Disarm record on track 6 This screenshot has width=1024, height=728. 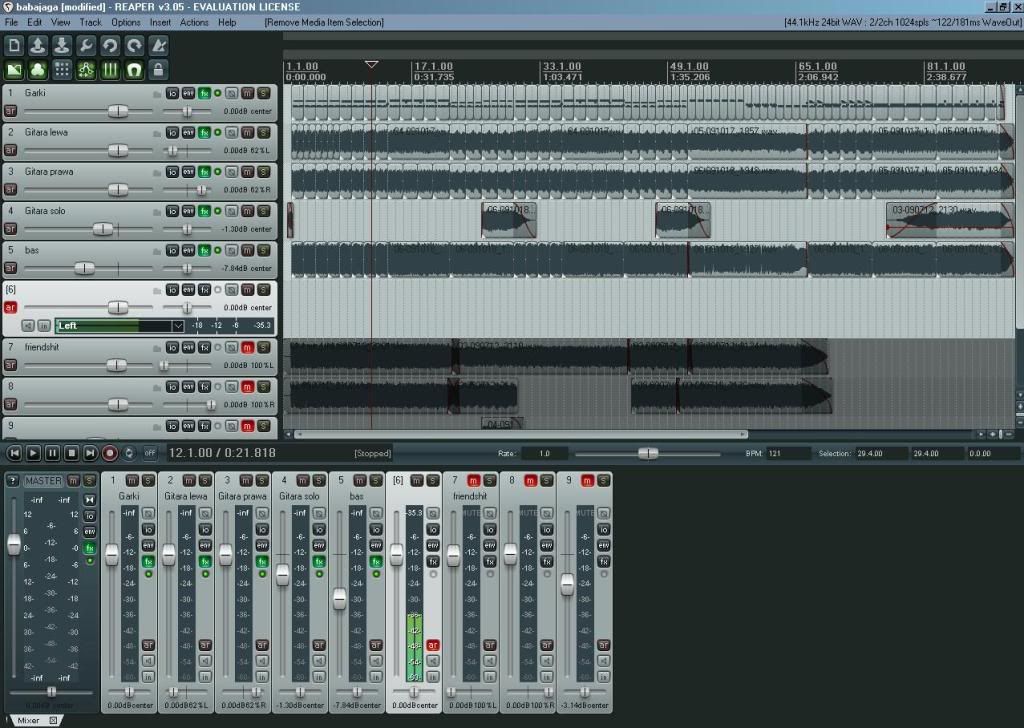coord(10,307)
